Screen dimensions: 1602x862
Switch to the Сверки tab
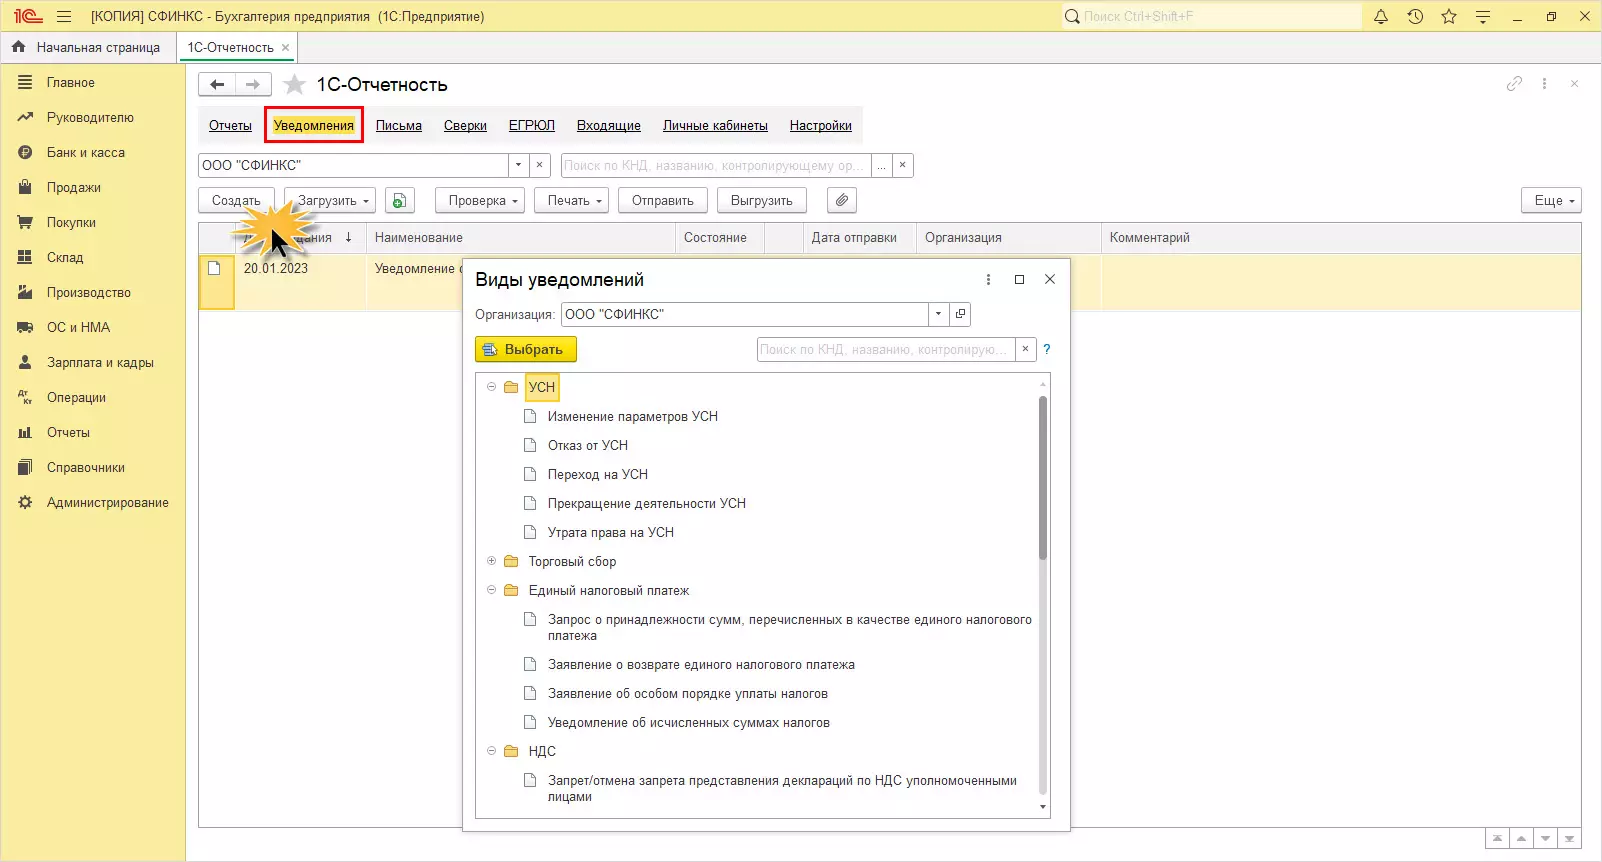click(465, 126)
